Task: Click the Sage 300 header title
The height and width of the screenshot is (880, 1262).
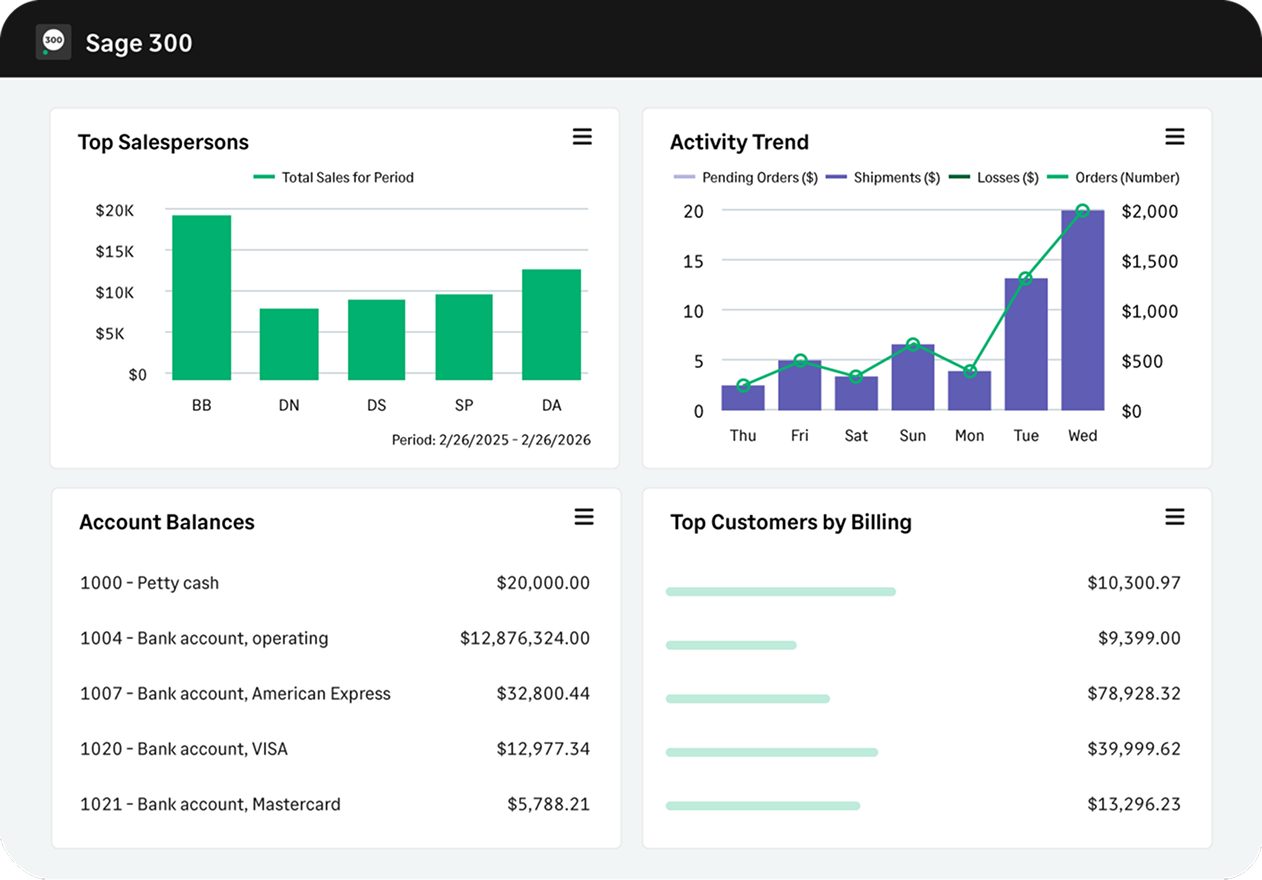Action: (x=139, y=43)
